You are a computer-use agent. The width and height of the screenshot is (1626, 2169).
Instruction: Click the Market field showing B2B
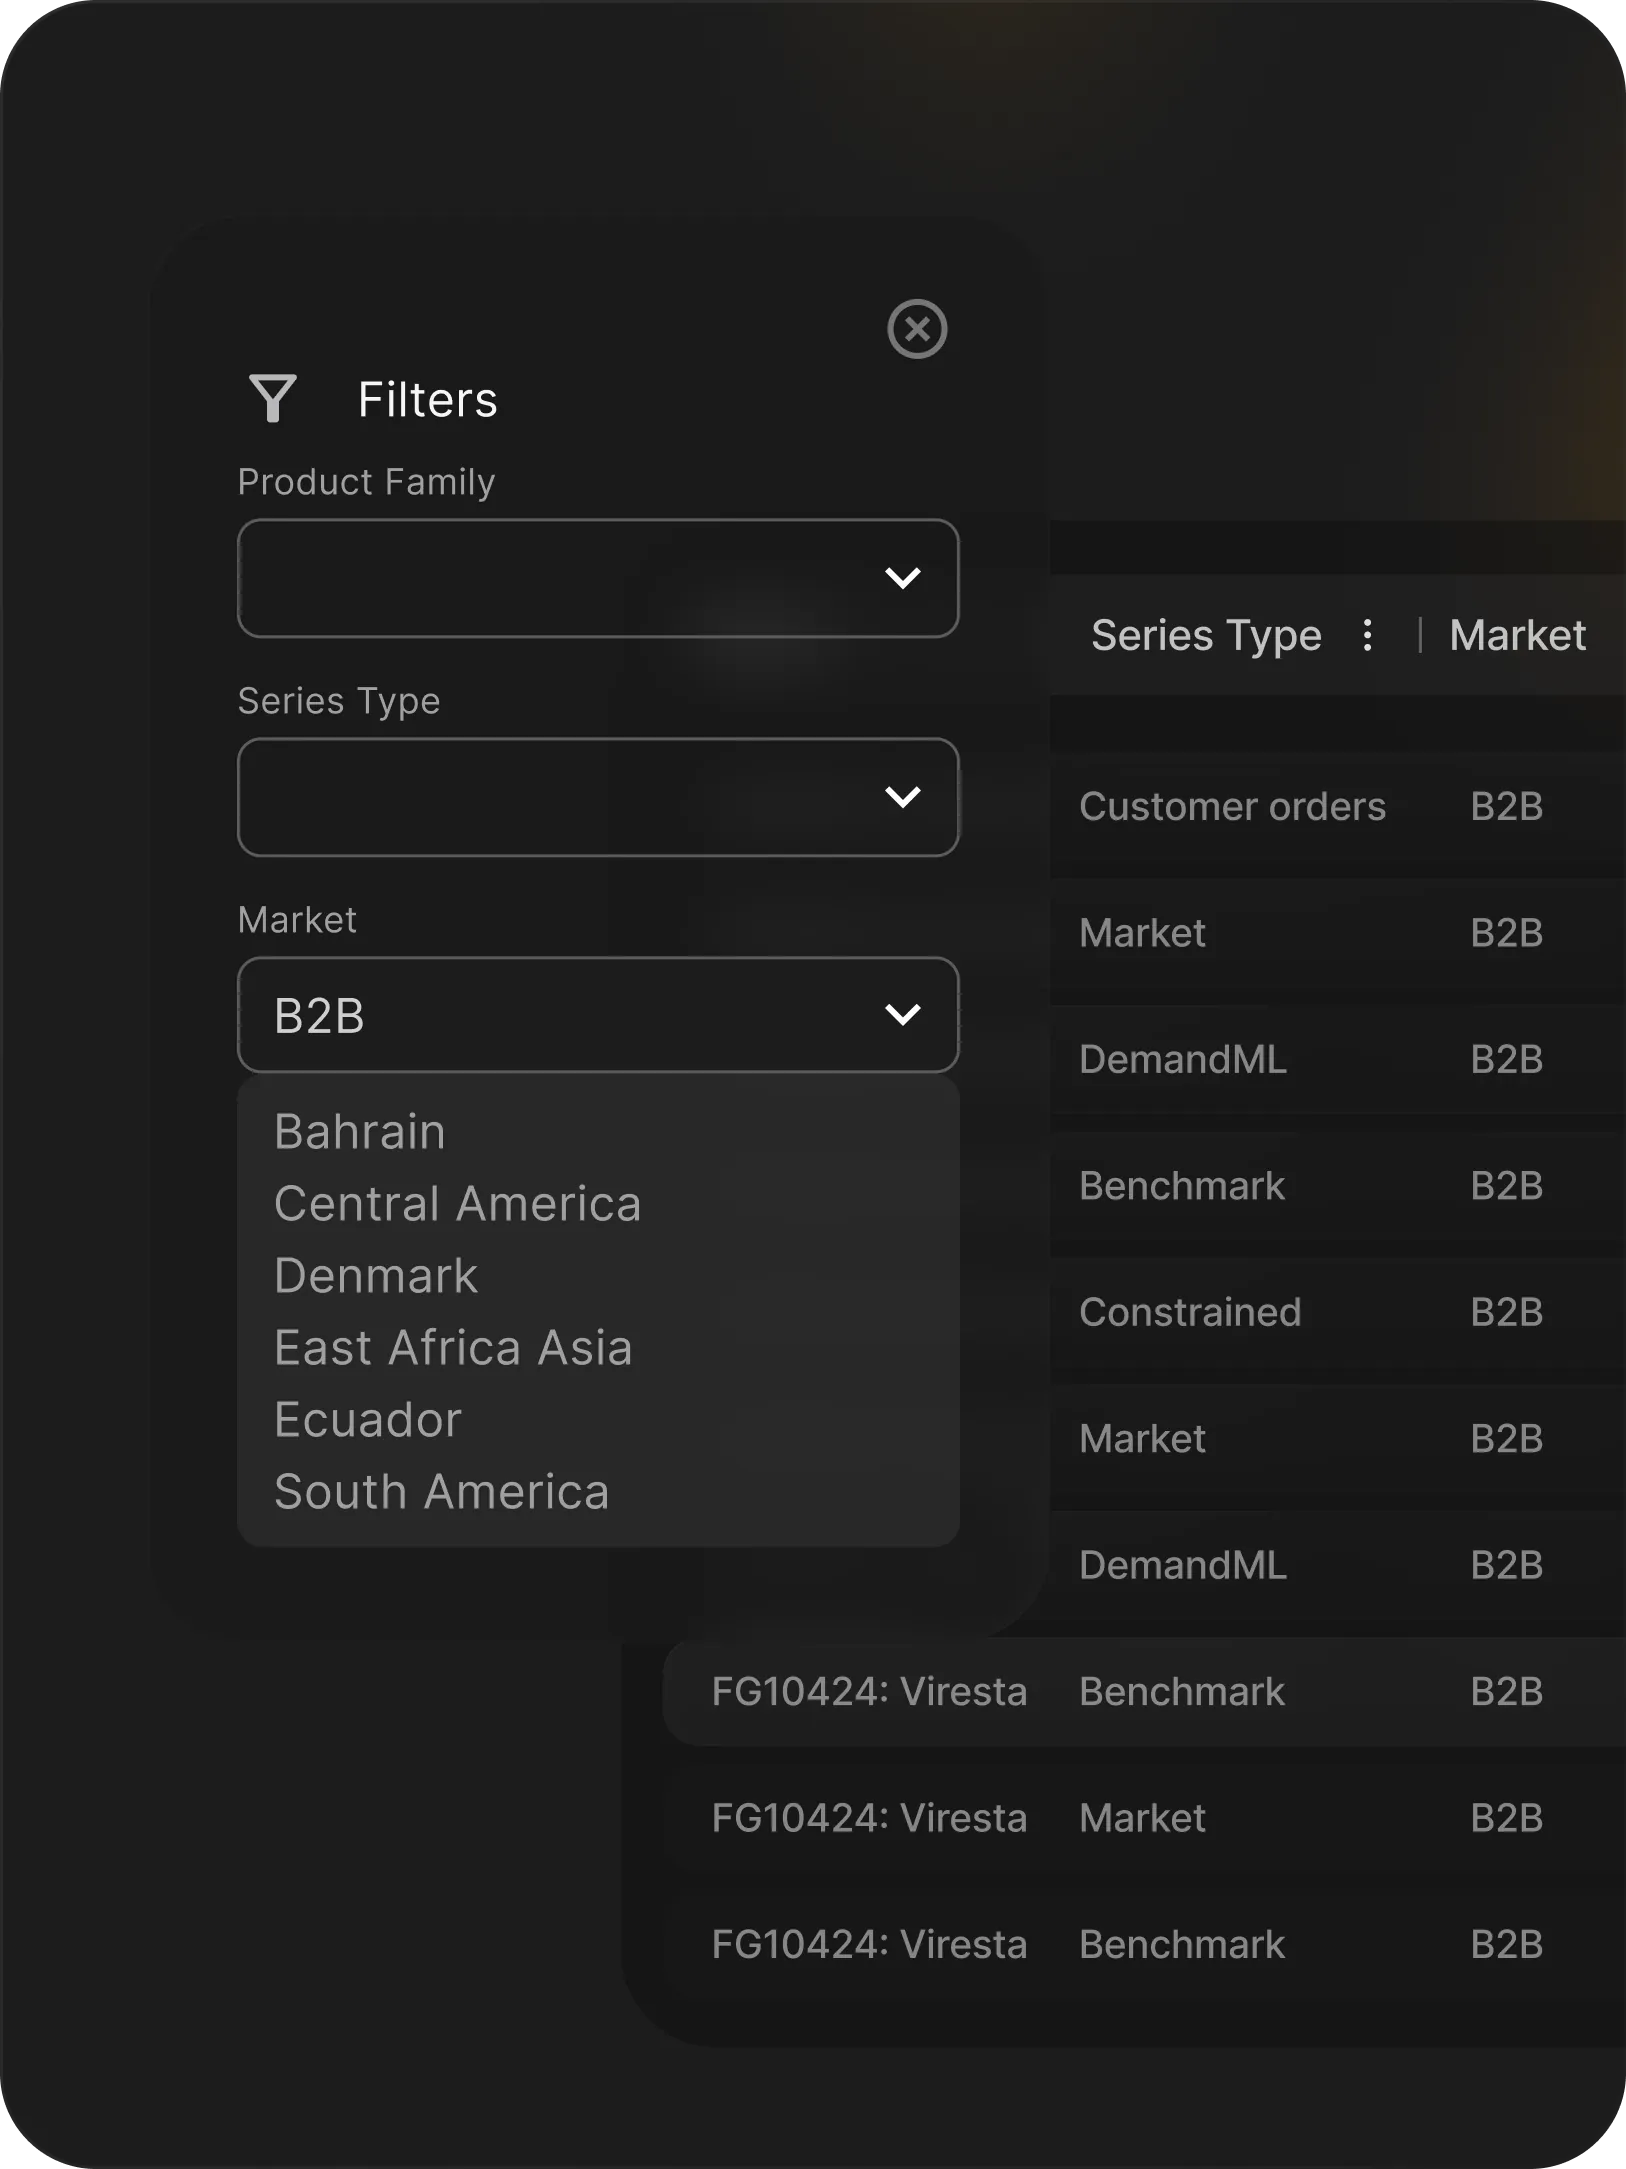coord(598,1015)
